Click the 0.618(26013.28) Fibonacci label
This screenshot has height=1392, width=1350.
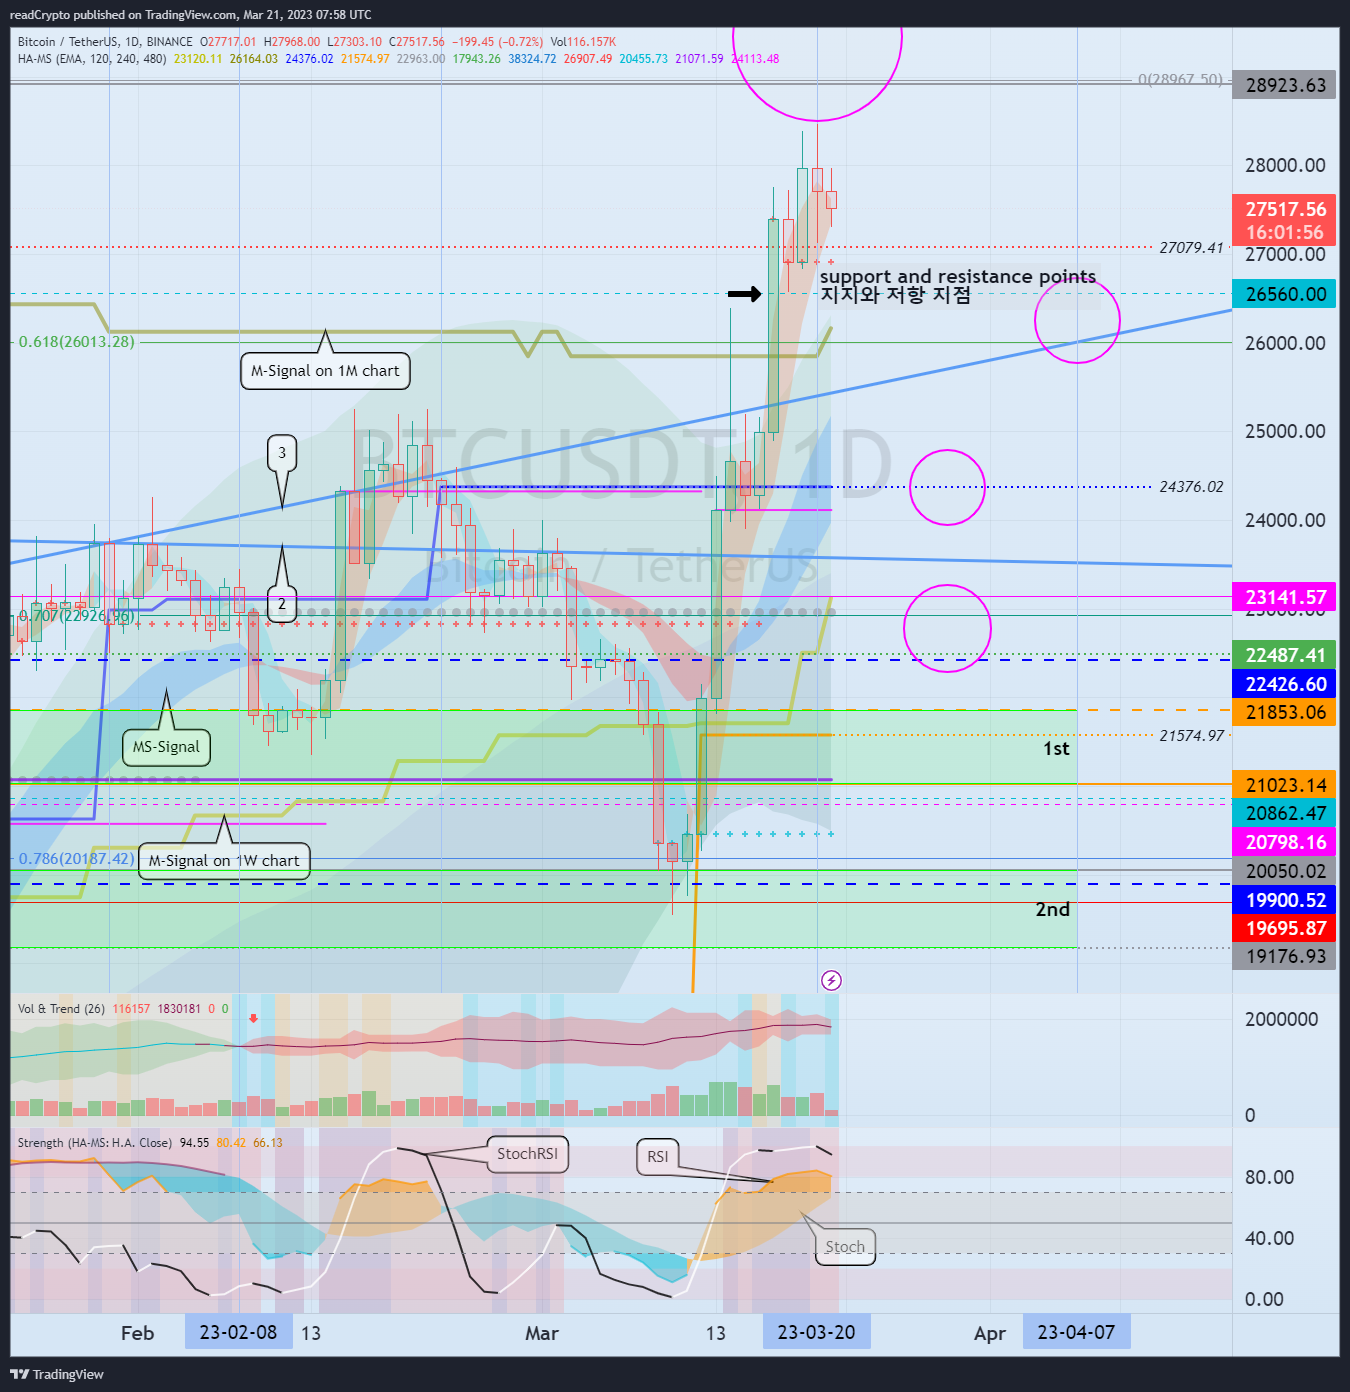(x=76, y=342)
